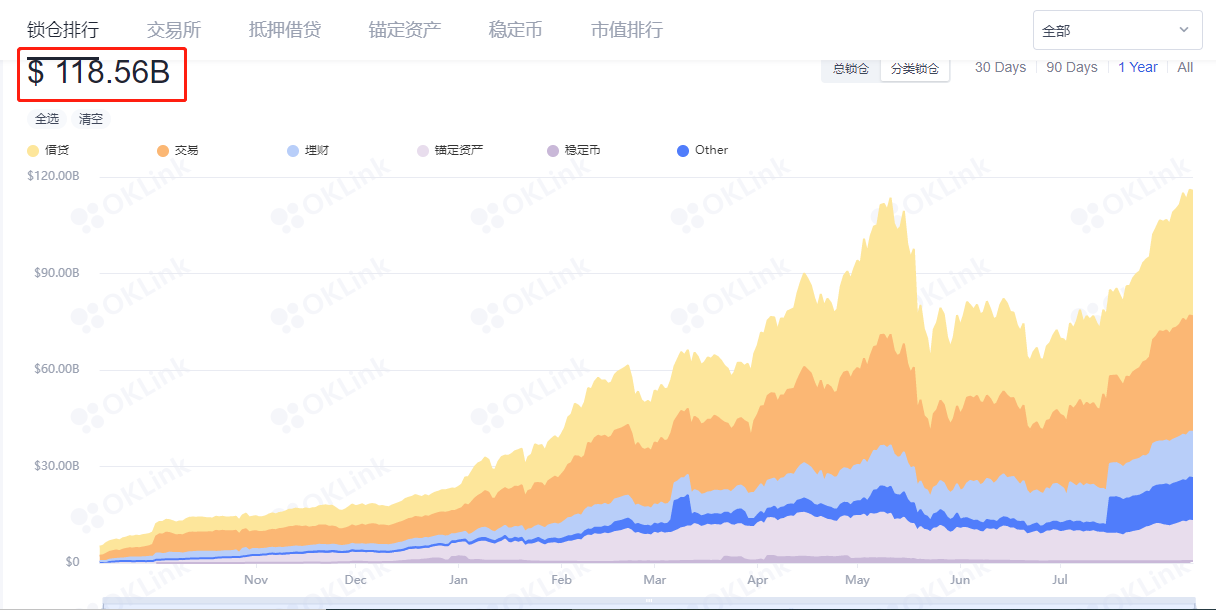
Task: Click the 清空 button
Action: point(91,119)
